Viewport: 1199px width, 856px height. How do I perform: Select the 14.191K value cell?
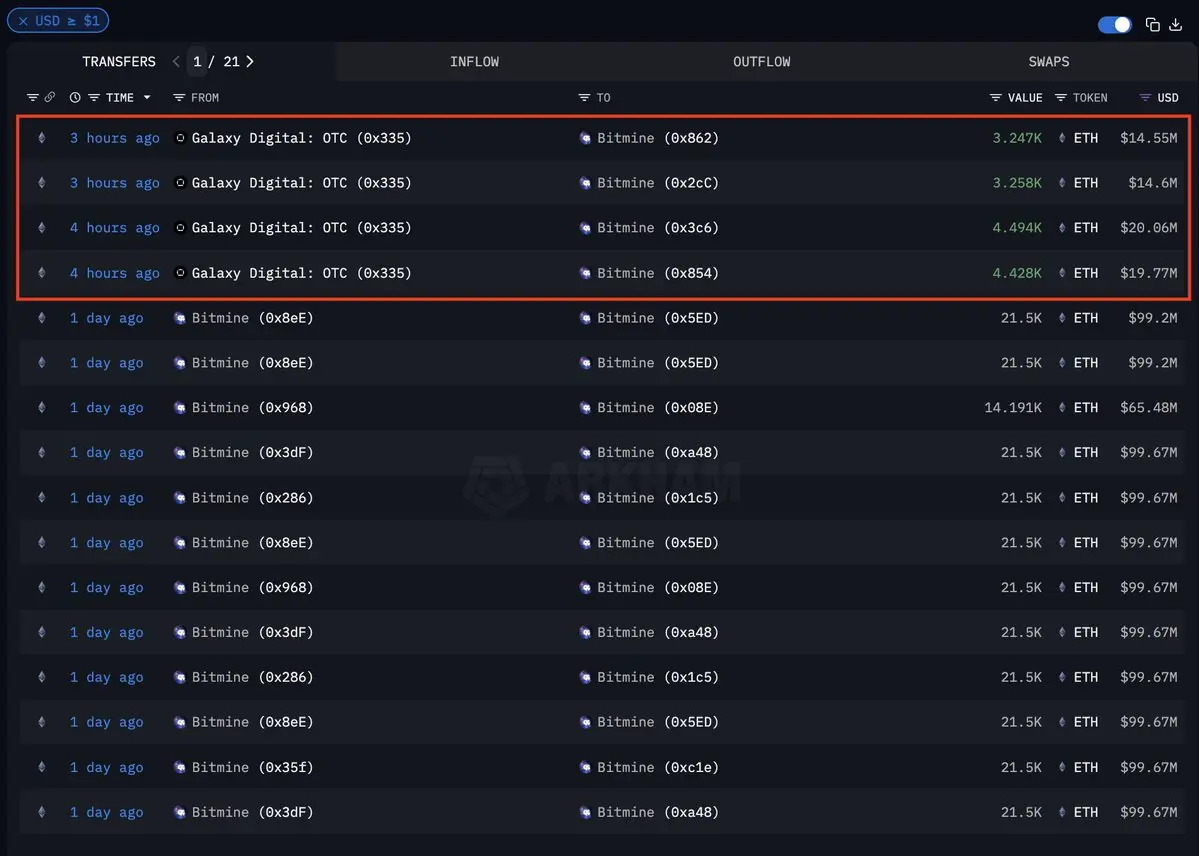[x=1012, y=408]
